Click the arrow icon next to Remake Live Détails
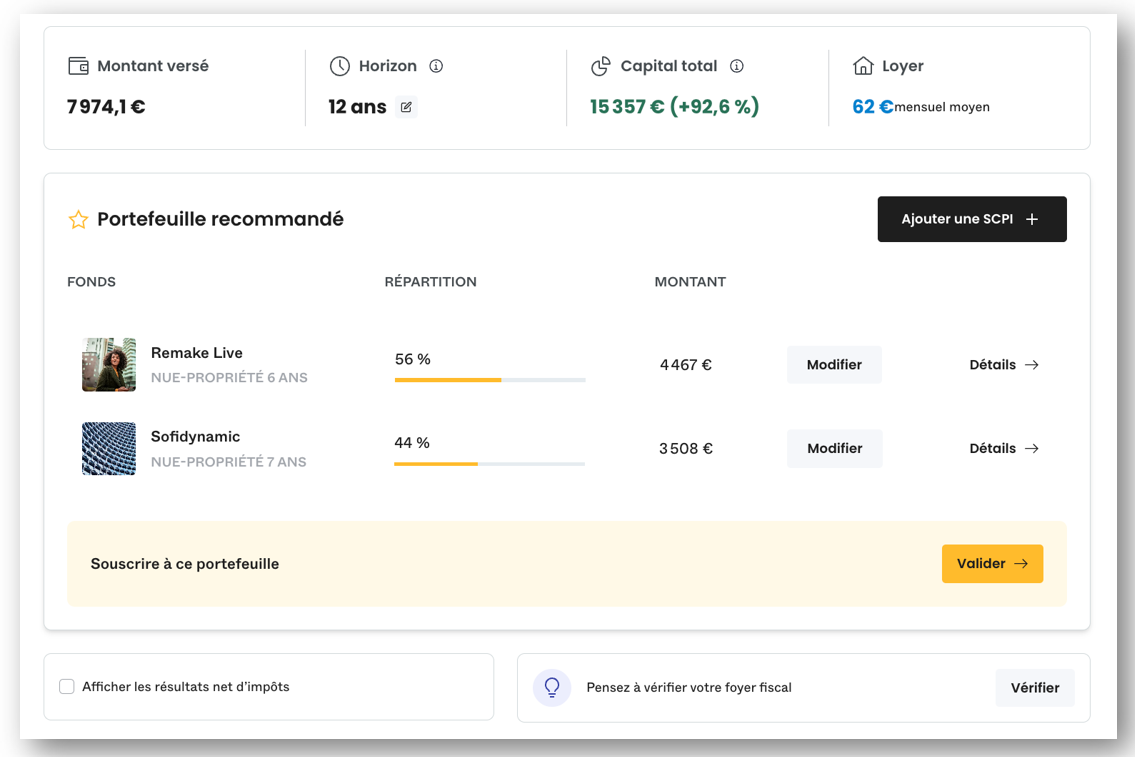 (x=1032, y=365)
